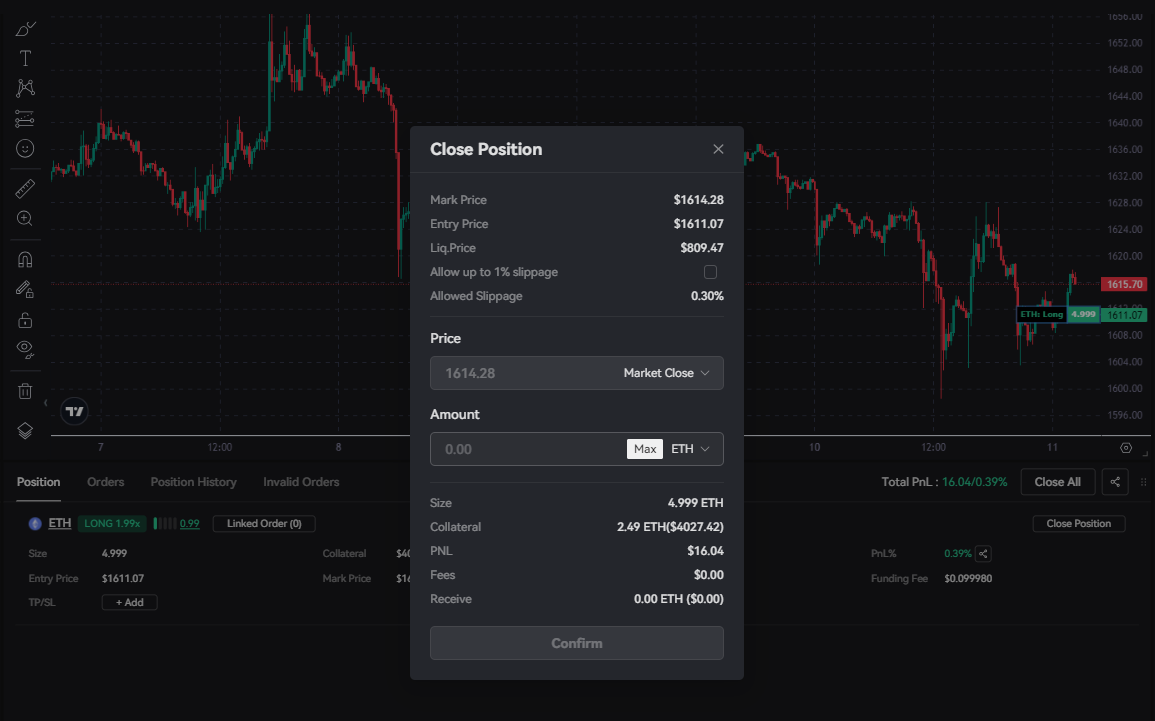Click the 0.99 risk level link
Image resolution: width=1155 pixels, height=721 pixels.
189,524
